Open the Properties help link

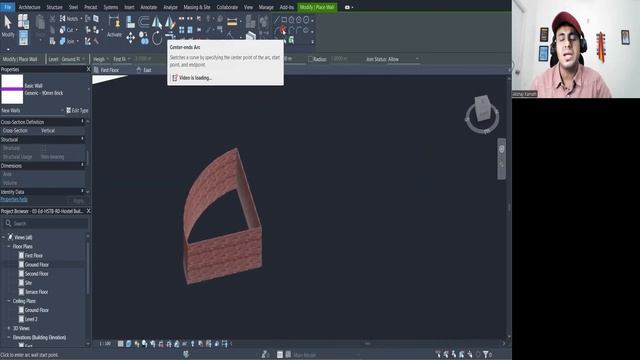(14, 200)
